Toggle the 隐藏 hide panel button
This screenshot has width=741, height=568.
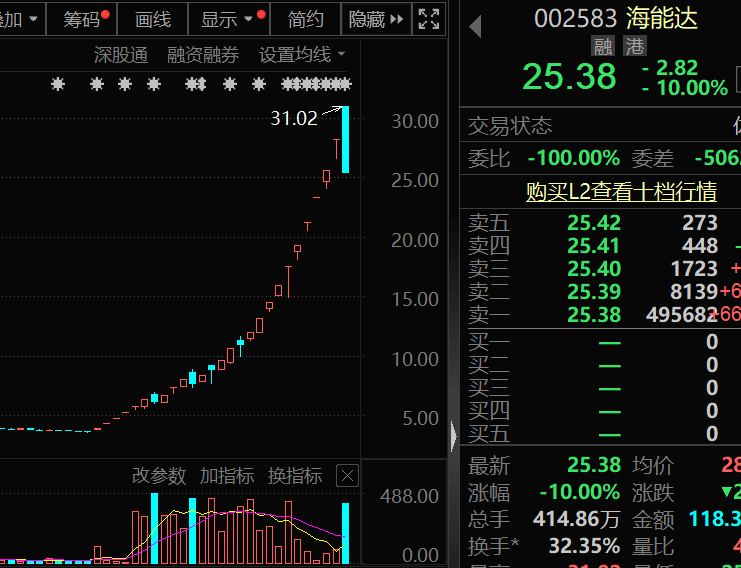point(374,19)
